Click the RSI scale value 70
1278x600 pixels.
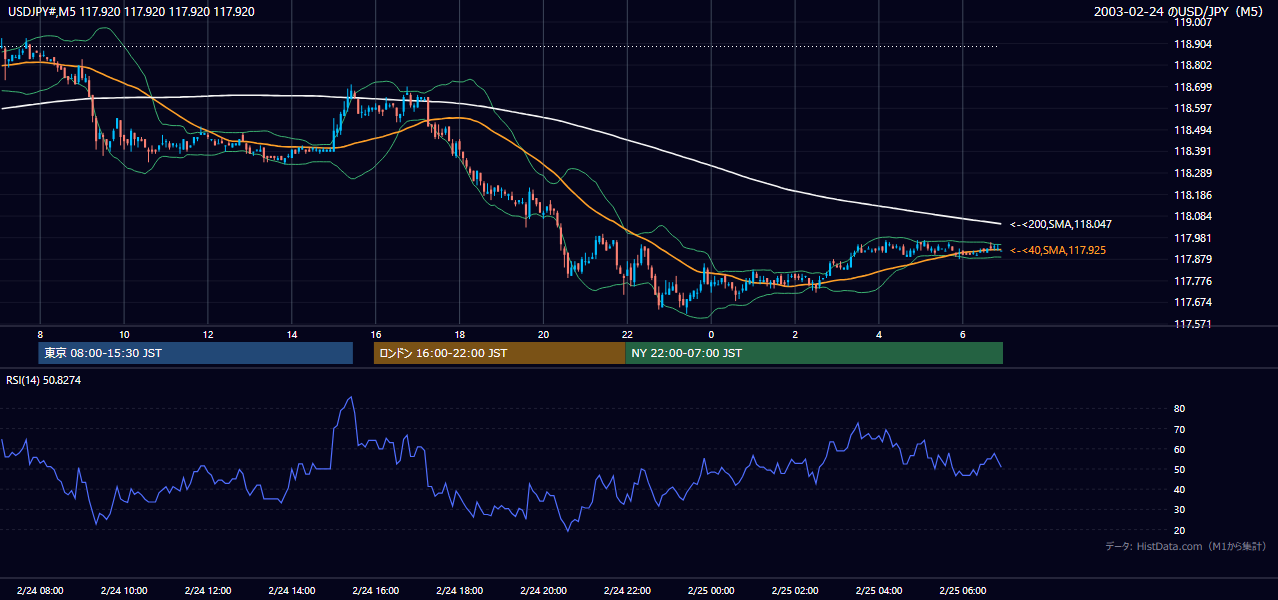pyautogui.click(x=1180, y=429)
